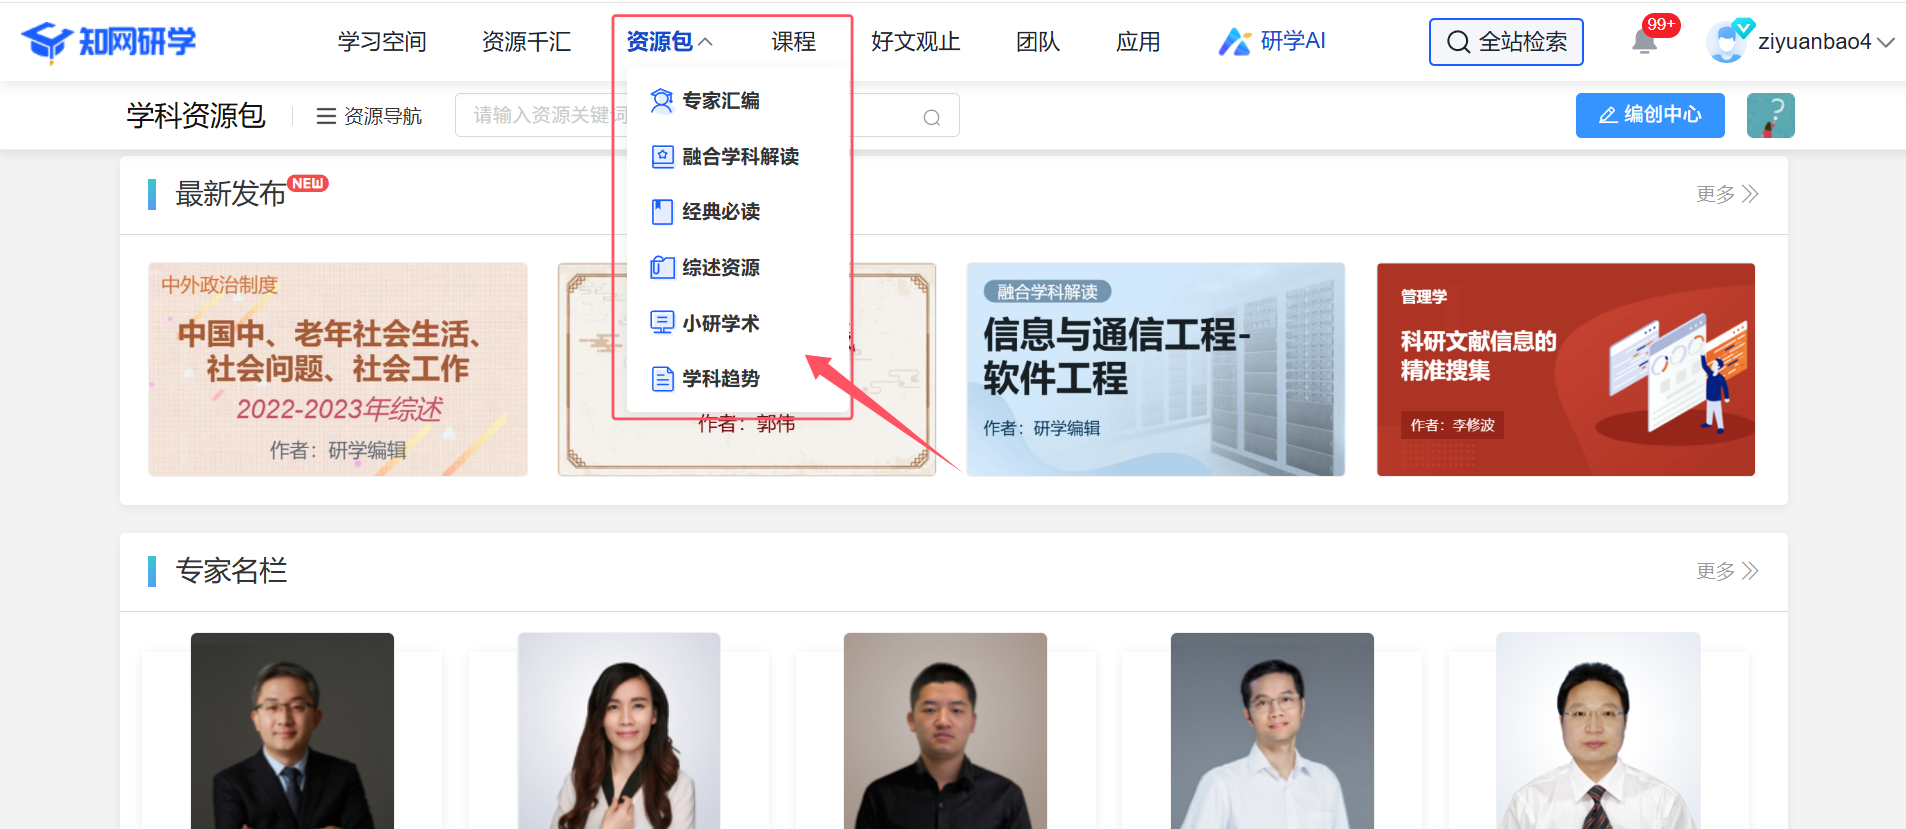Image resolution: width=1906 pixels, height=829 pixels.
Task: Click the 知网研学 logo icon
Action: [x=47, y=42]
